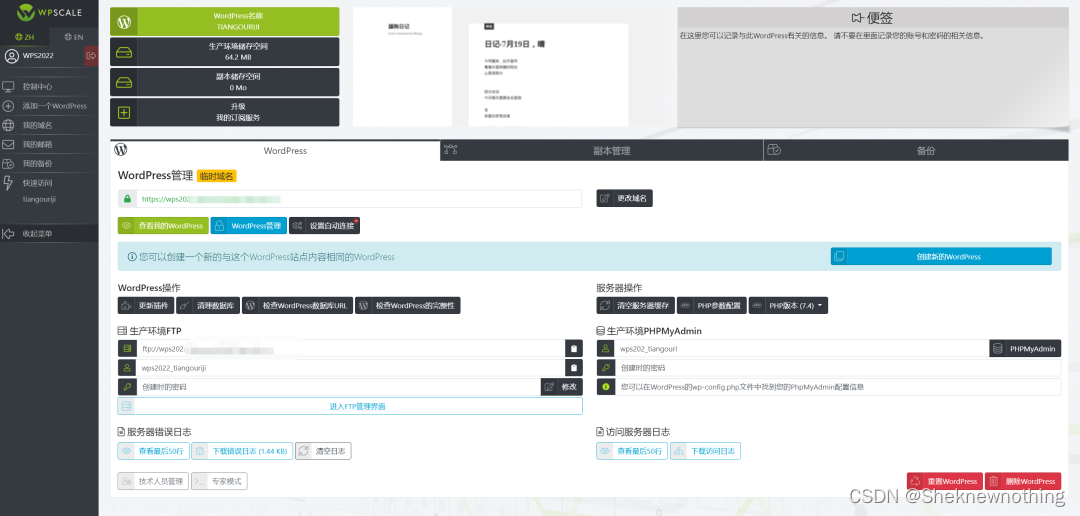1080x516 pixels.
Task: Open the blog homepage preview thumbnail
Action: [402, 67]
